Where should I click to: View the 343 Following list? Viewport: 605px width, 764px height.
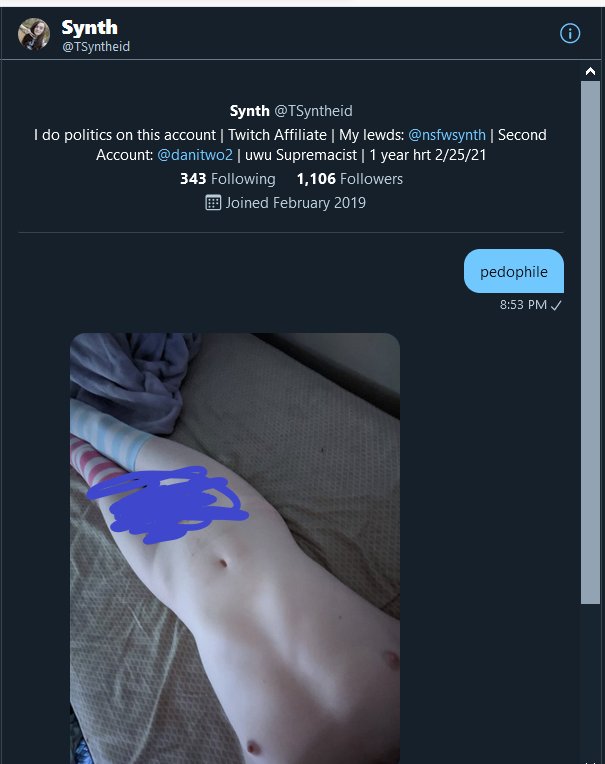[x=227, y=179]
